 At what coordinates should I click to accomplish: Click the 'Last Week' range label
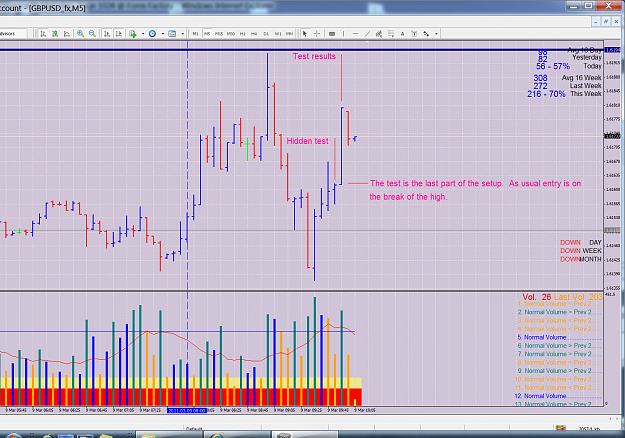click(585, 86)
